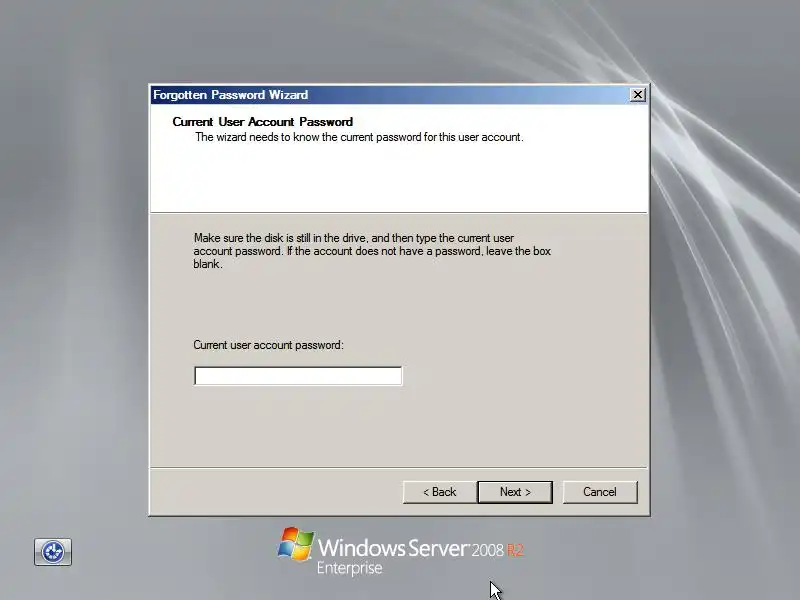Focus the current user account password field
The width and height of the screenshot is (800, 600).
(298, 376)
